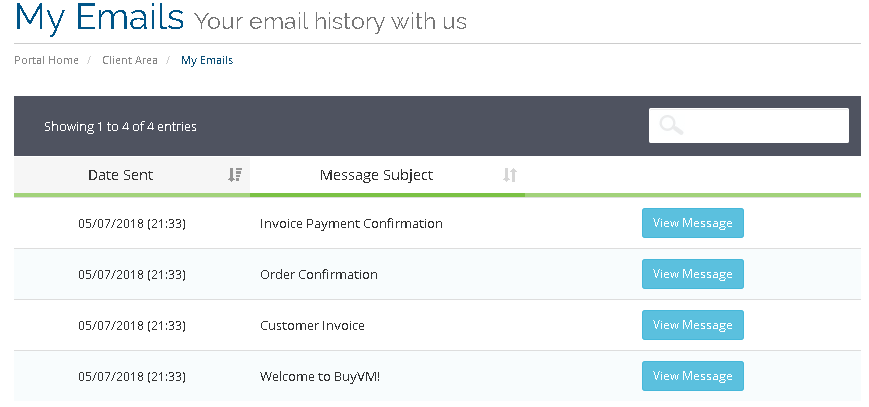This screenshot has height=407, width=869.
Task: Focus the email search input box
Action: [765, 126]
